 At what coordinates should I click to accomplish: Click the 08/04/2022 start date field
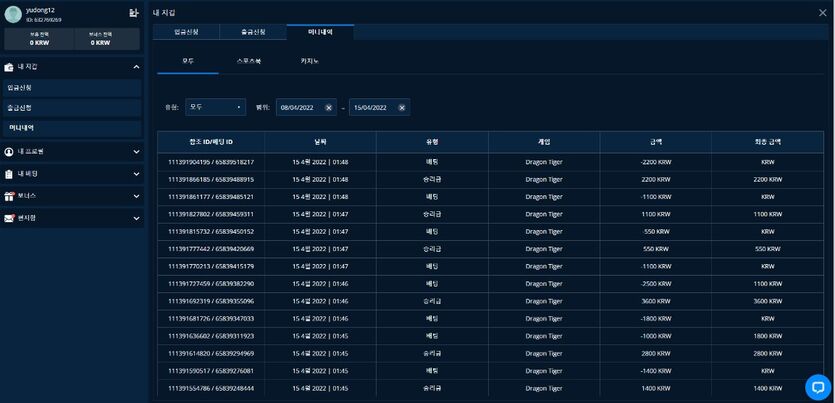306,108
